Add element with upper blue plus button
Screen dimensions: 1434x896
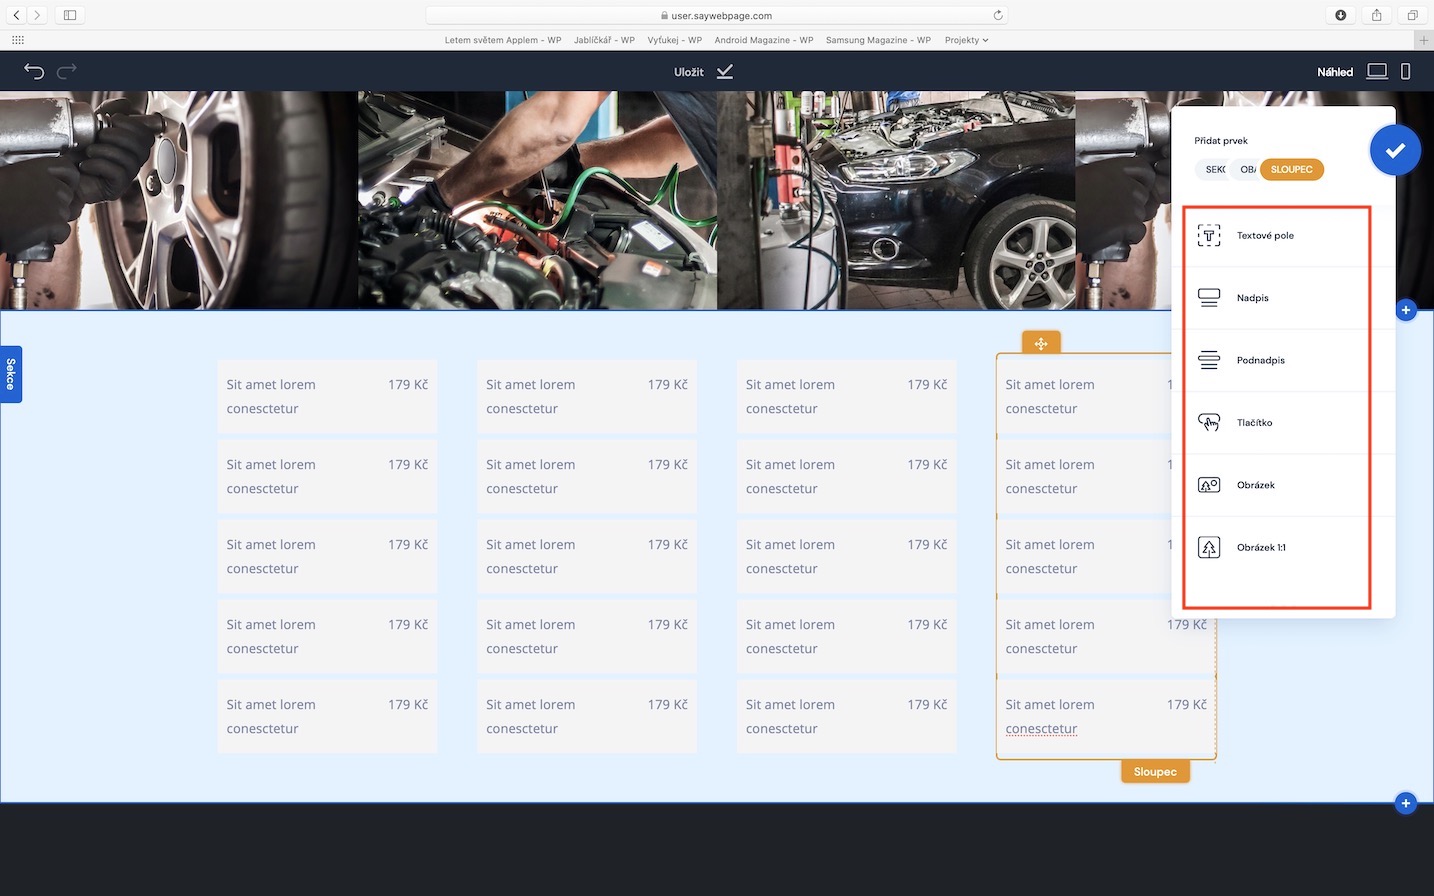[x=1406, y=310]
